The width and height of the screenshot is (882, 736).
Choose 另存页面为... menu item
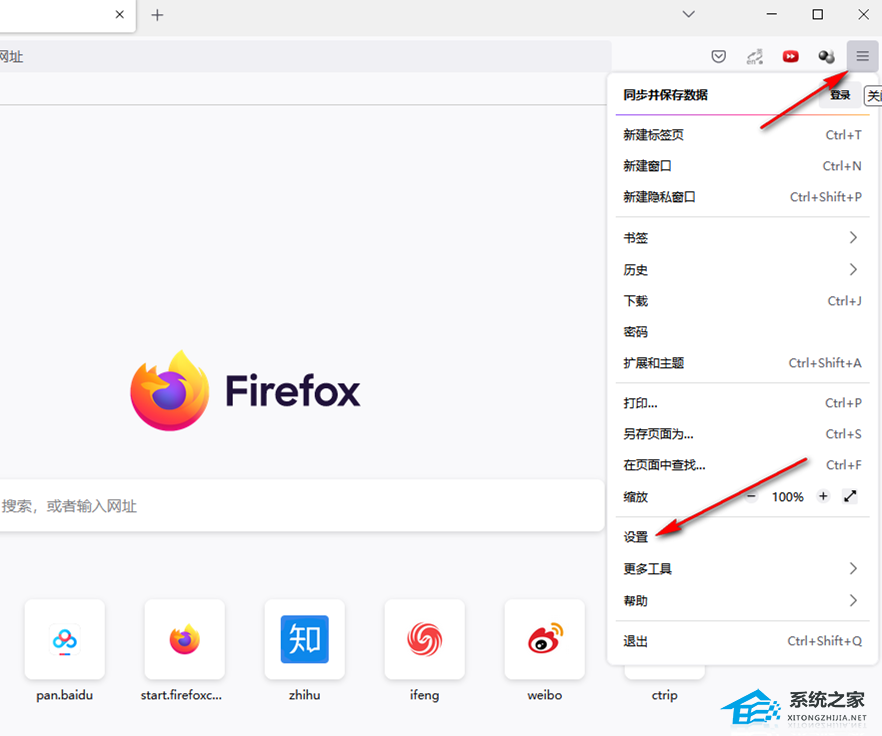pyautogui.click(x=742, y=434)
